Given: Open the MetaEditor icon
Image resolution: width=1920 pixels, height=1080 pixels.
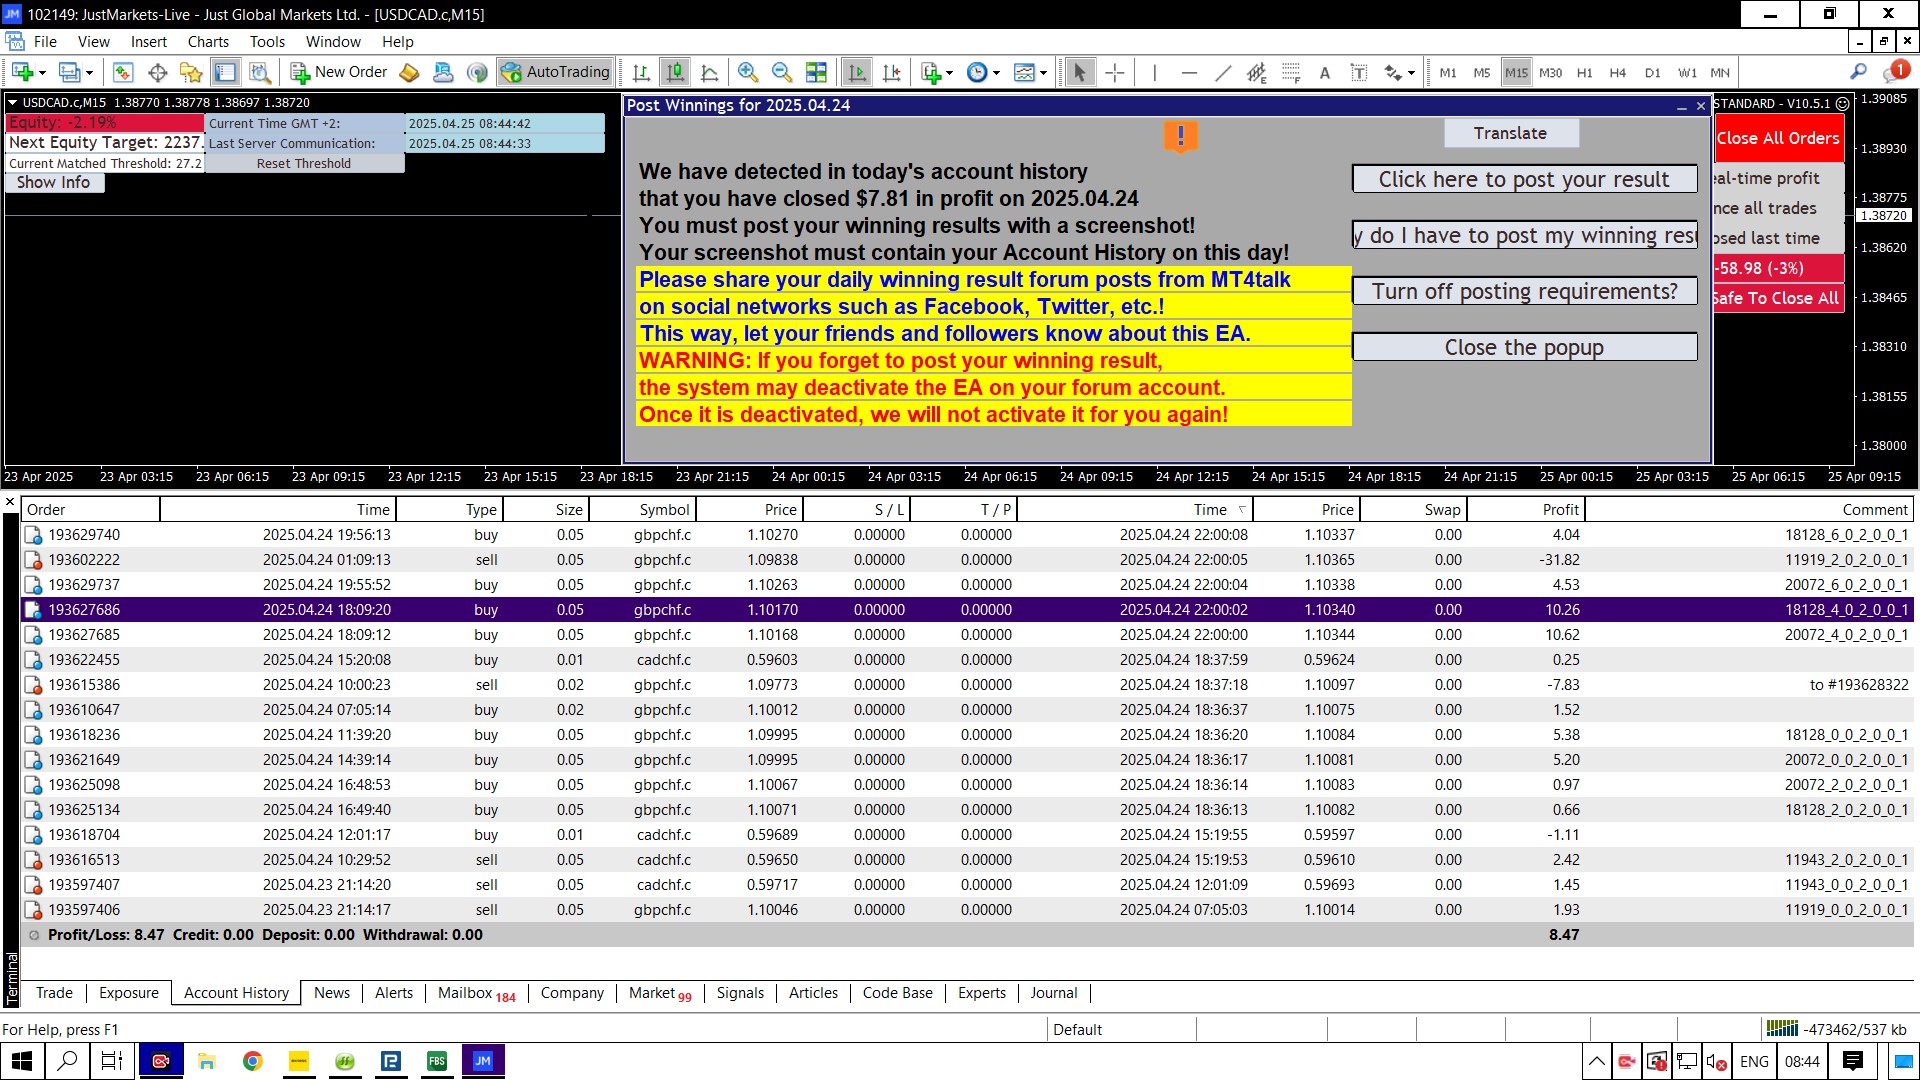Looking at the screenshot, I should (x=408, y=72).
